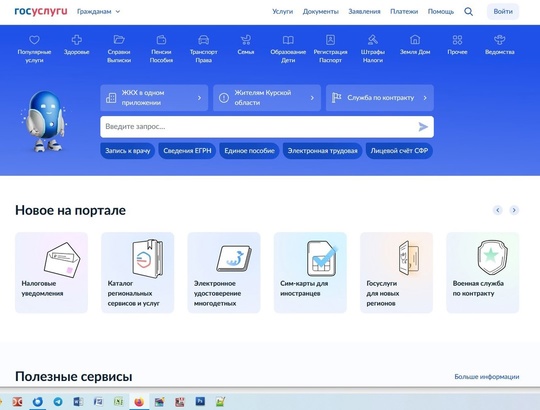Open the Платежи menu item
Screen dimensions: 540x410
point(404,11)
